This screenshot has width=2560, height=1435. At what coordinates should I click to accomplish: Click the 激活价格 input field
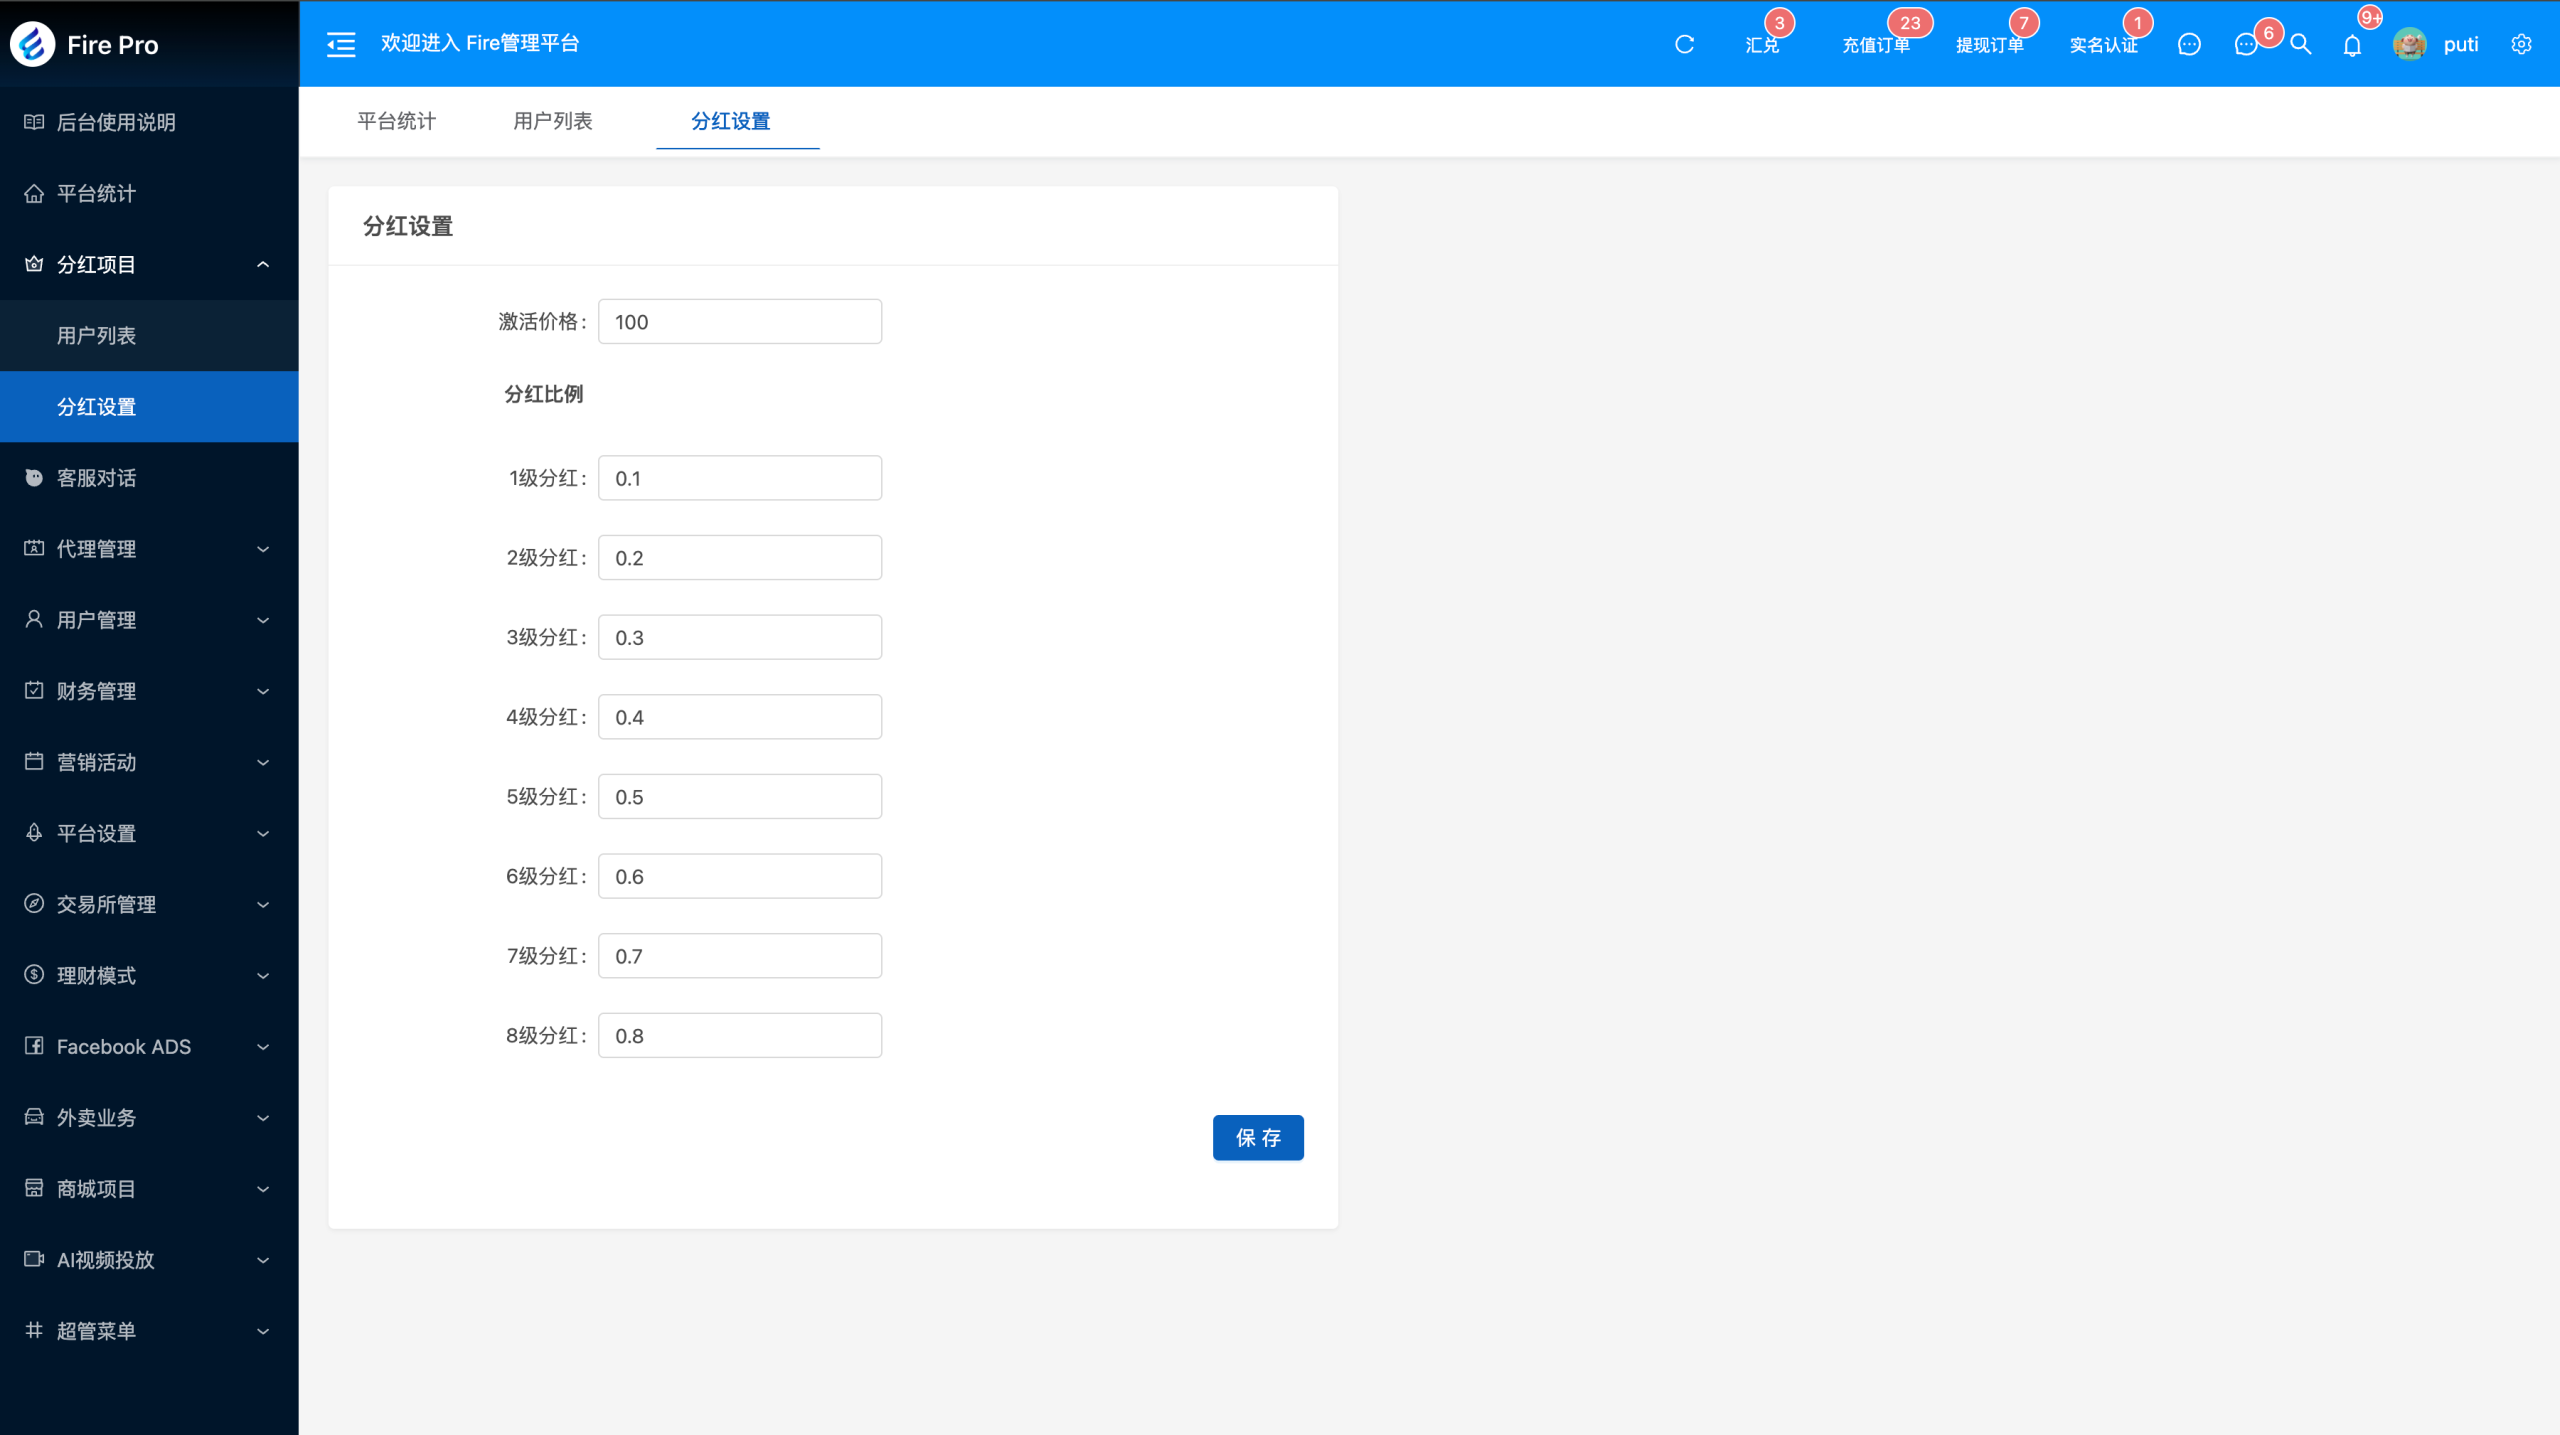pyautogui.click(x=740, y=322)
